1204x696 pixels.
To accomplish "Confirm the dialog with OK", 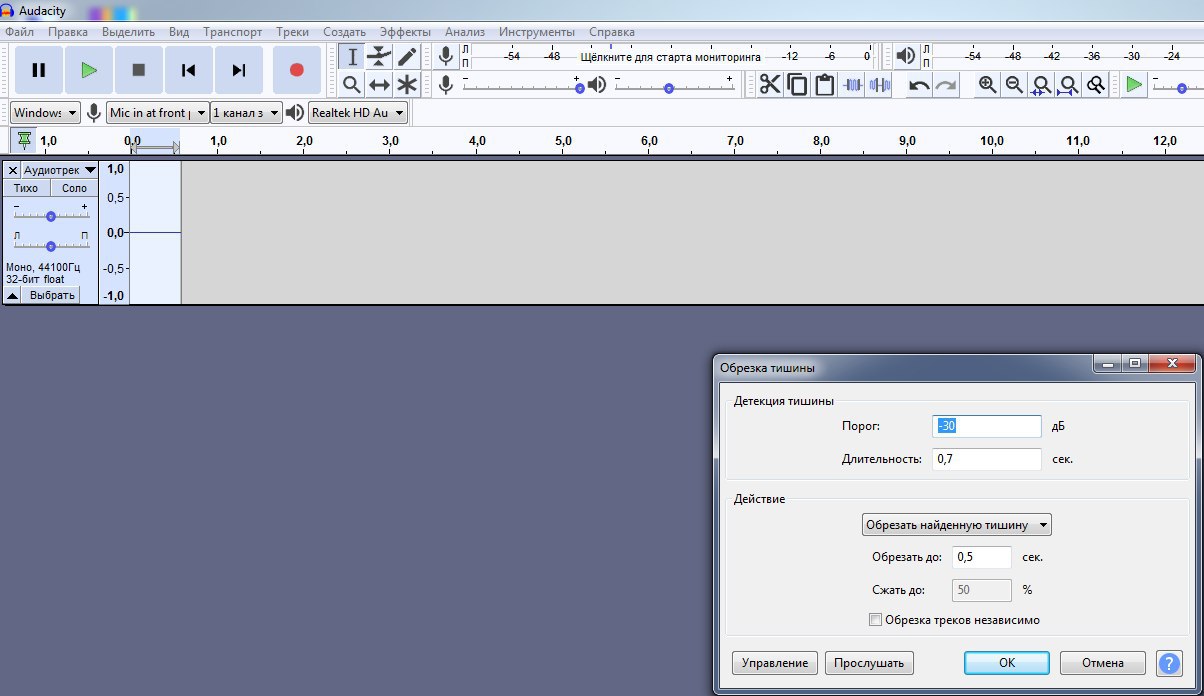I will coord(1007,663).
